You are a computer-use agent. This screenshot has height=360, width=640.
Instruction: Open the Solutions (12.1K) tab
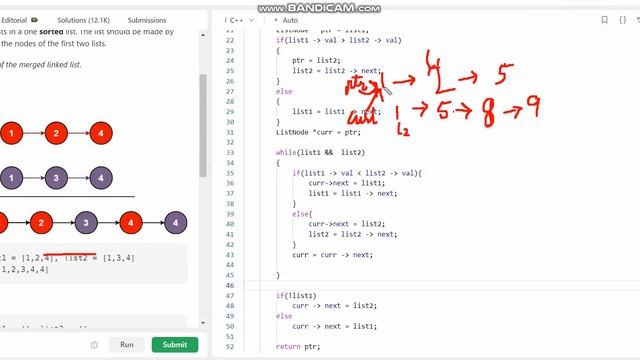(83, 20)
